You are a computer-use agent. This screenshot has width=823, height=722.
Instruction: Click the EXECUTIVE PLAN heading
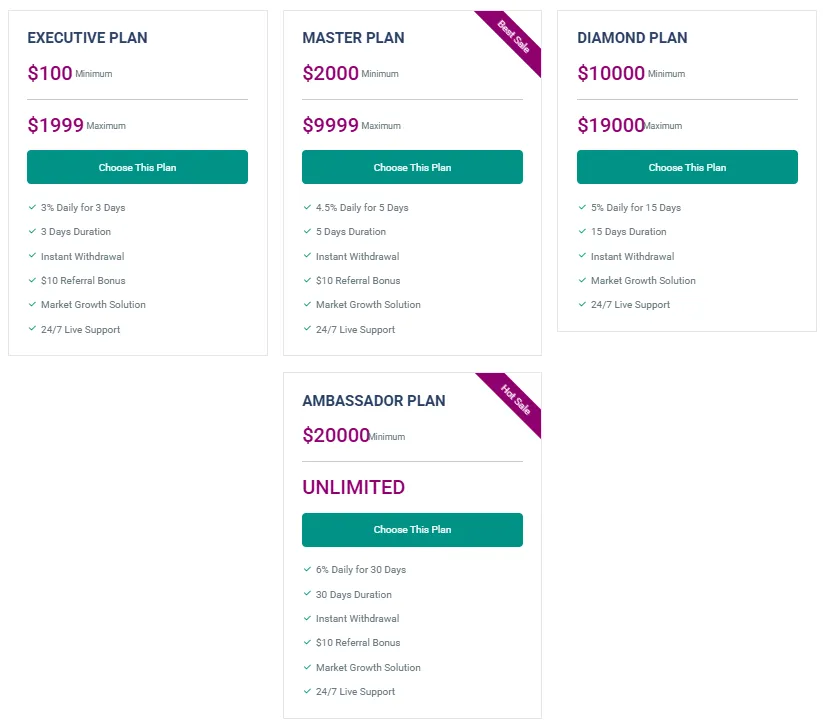tap(87, 38)
